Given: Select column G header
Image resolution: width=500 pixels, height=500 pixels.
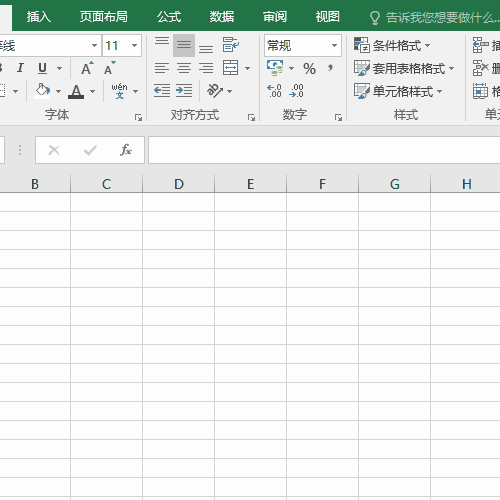Looking at the screenshot, I should [x=395, y=184].
